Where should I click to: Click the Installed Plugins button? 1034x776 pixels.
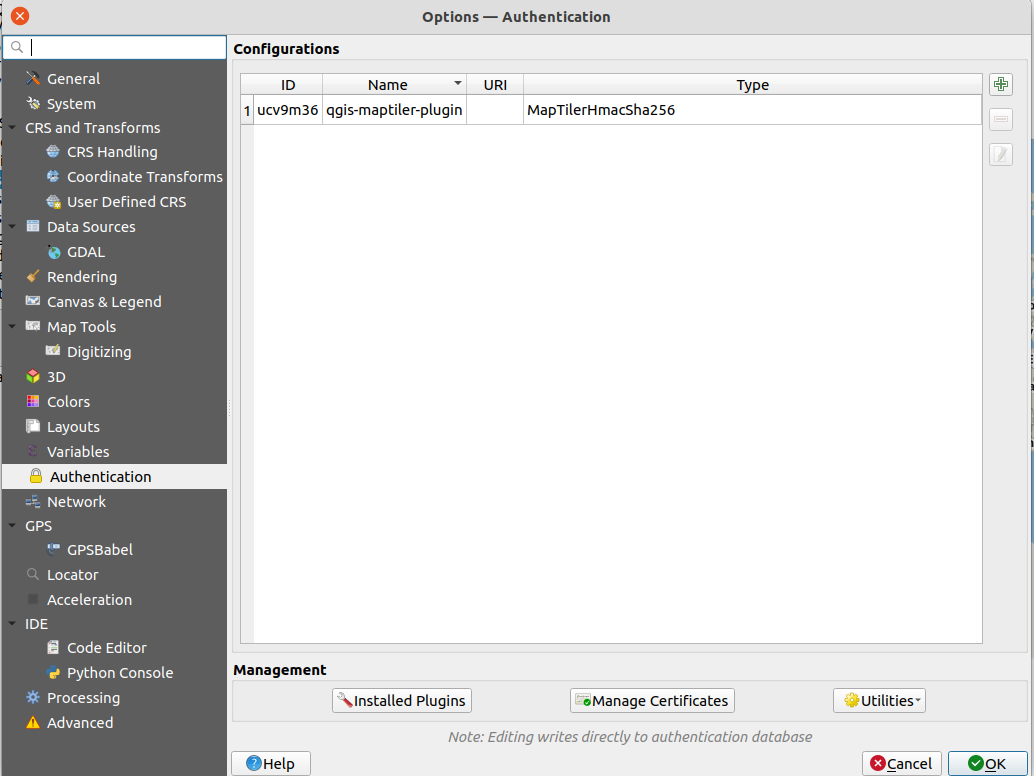[x=401, y=701]
